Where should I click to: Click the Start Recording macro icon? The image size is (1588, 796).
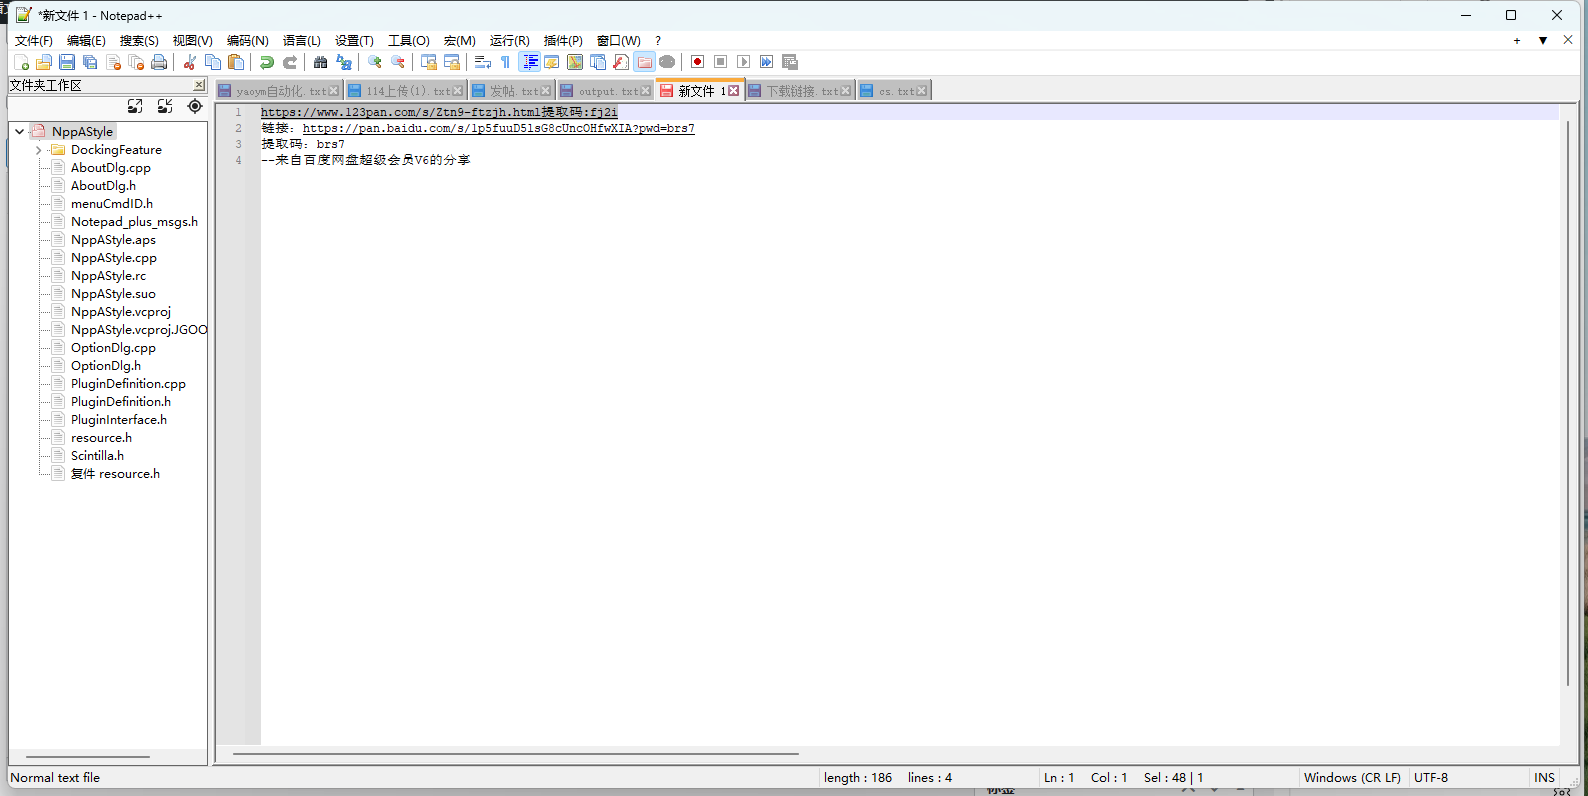pyautogui.click(x=698, y=62)
